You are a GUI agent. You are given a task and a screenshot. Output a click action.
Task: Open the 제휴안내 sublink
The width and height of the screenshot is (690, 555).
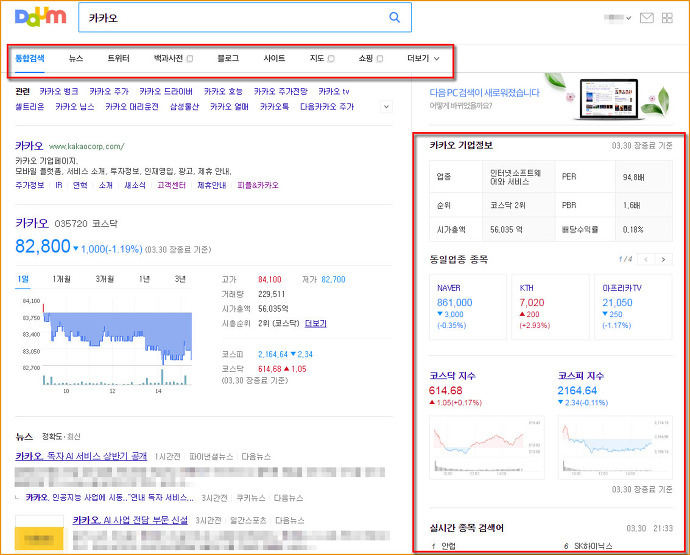pos(212,185)
